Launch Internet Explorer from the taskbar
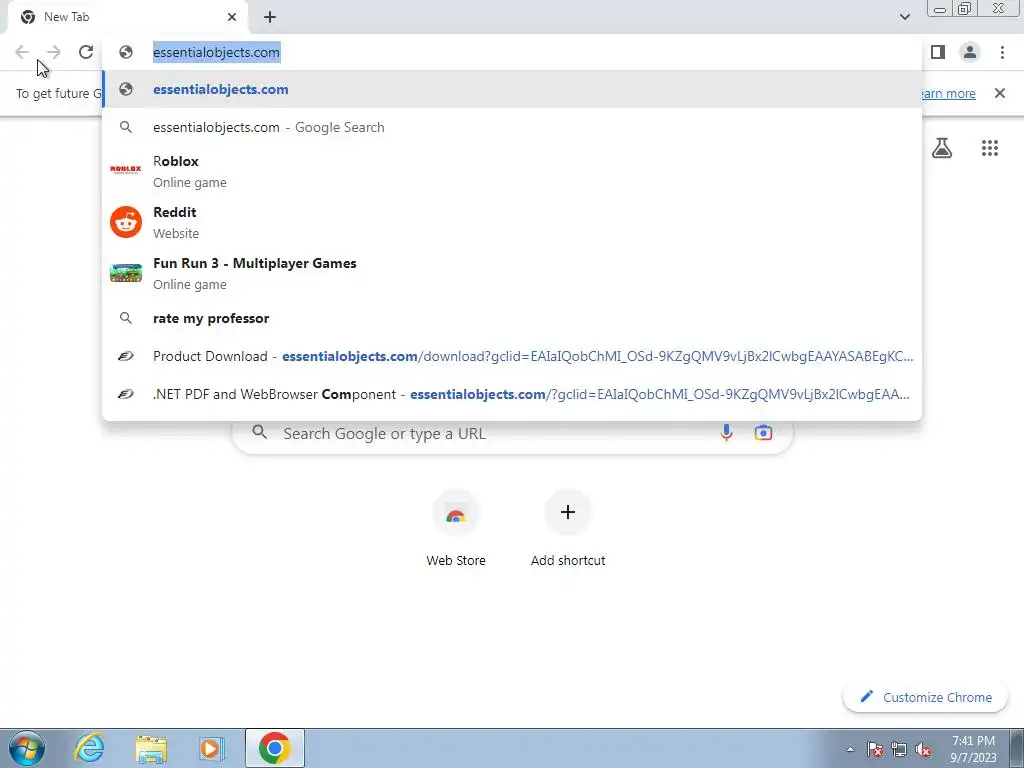Screen dimensions: 1024x768 pos(89,748)
